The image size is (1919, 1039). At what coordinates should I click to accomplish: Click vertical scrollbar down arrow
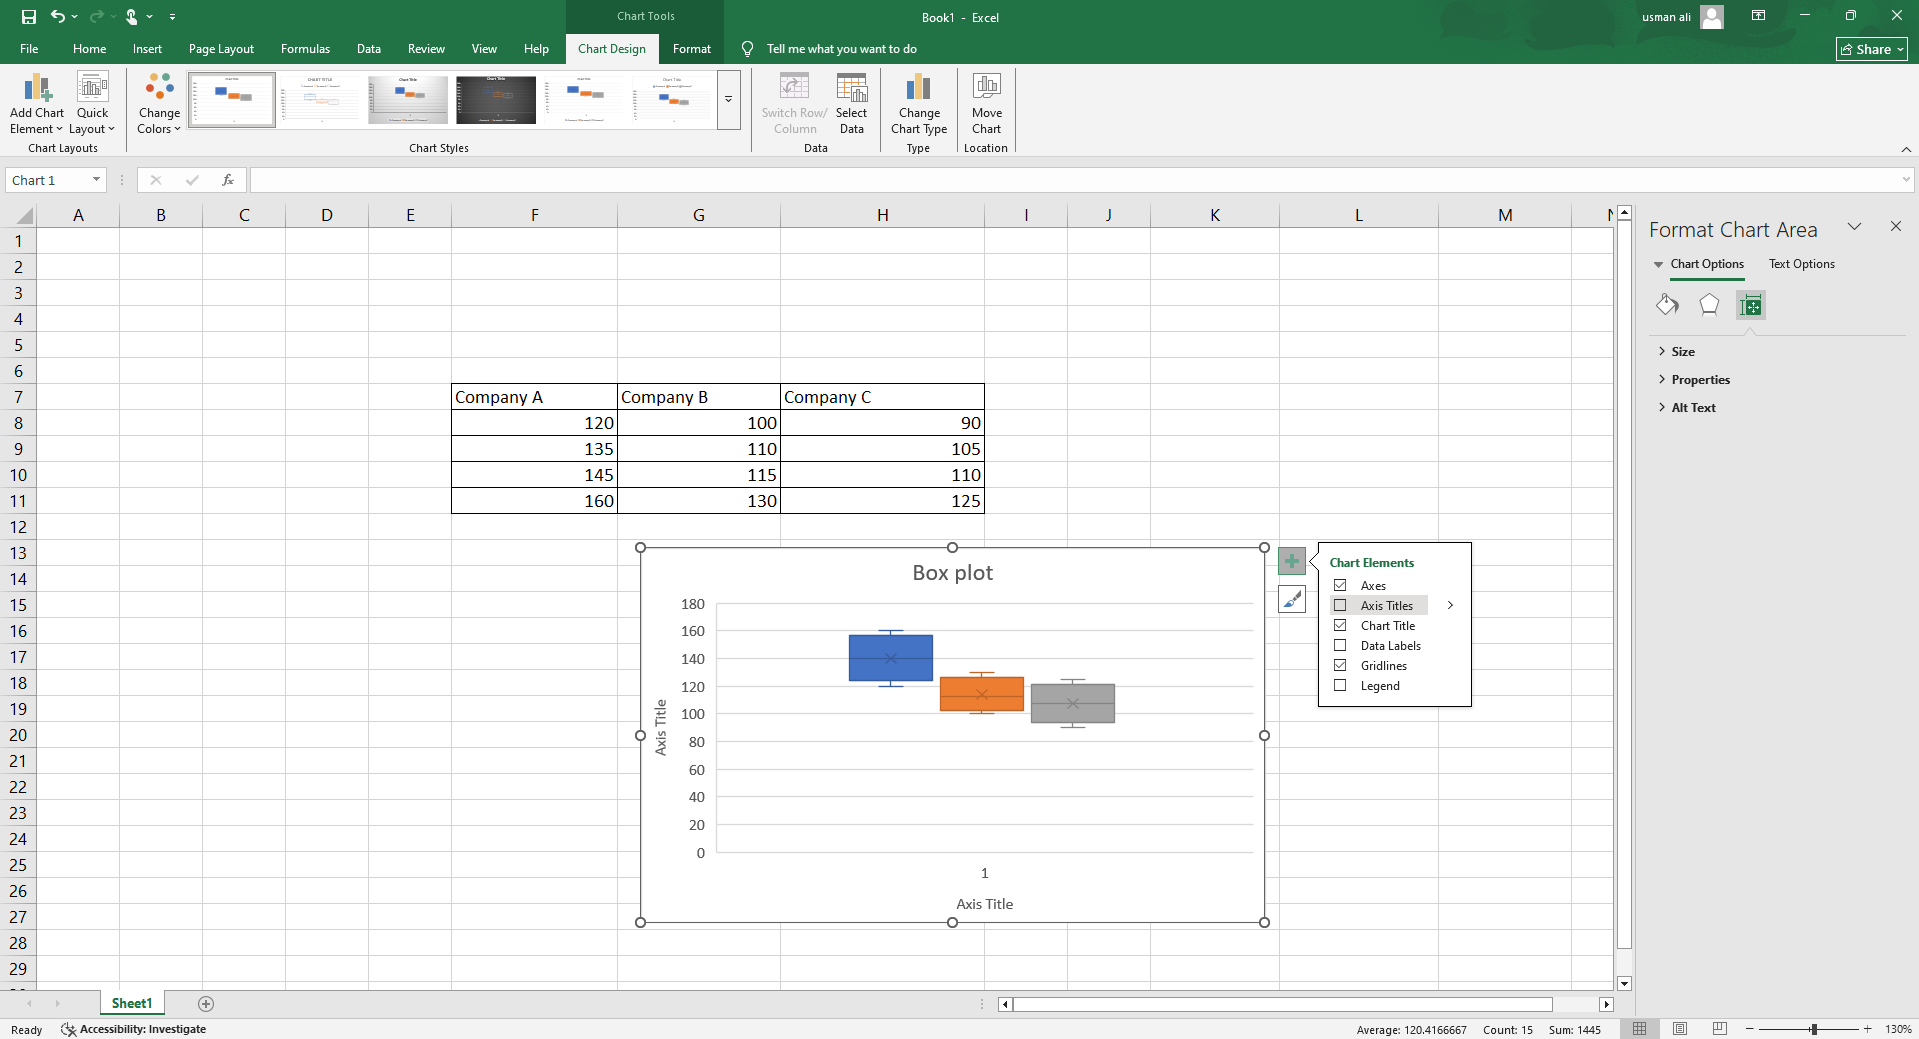1624,983
